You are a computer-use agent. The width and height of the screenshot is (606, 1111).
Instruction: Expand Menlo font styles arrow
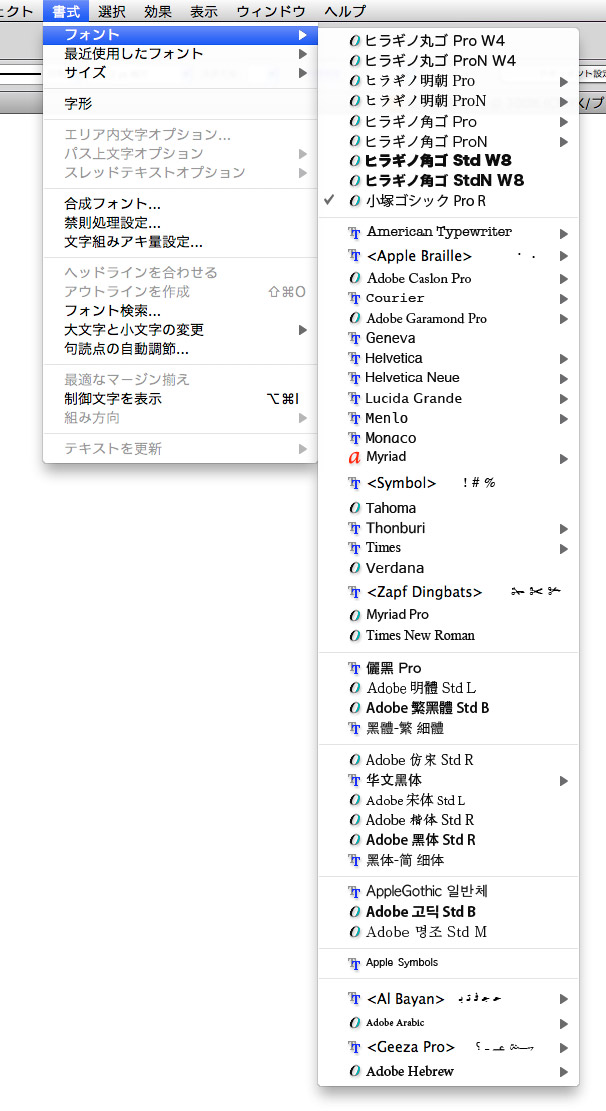pos(564,419)
